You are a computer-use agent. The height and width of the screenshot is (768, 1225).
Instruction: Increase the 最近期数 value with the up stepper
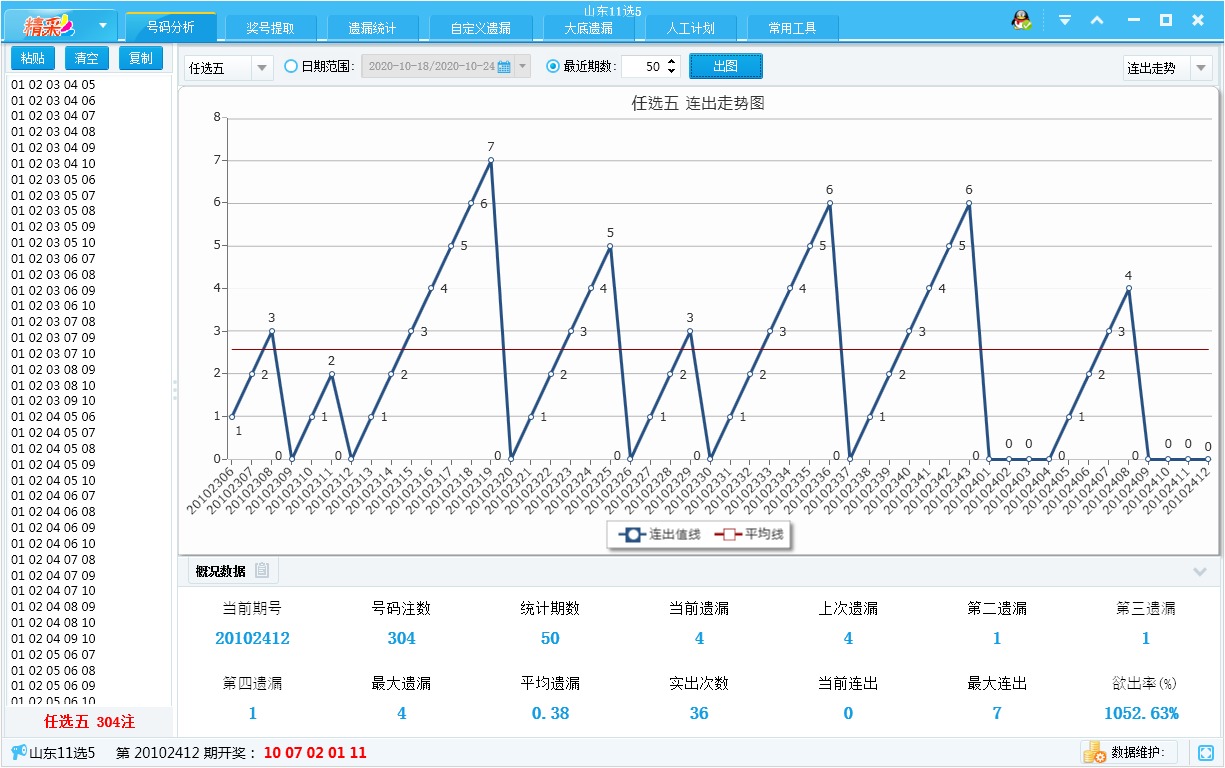671,59
